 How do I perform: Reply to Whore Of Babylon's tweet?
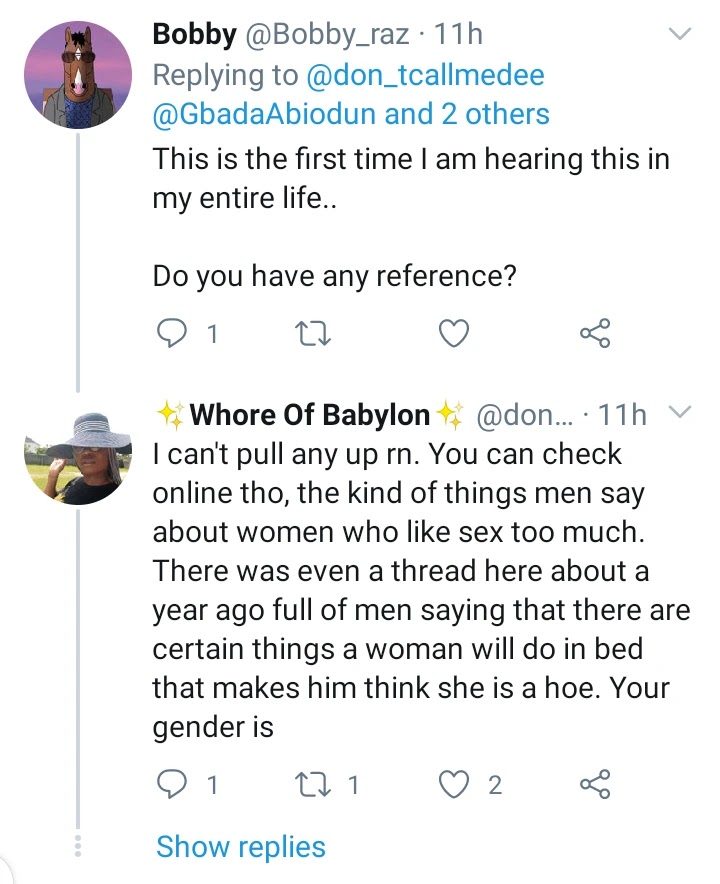point(174,785)
